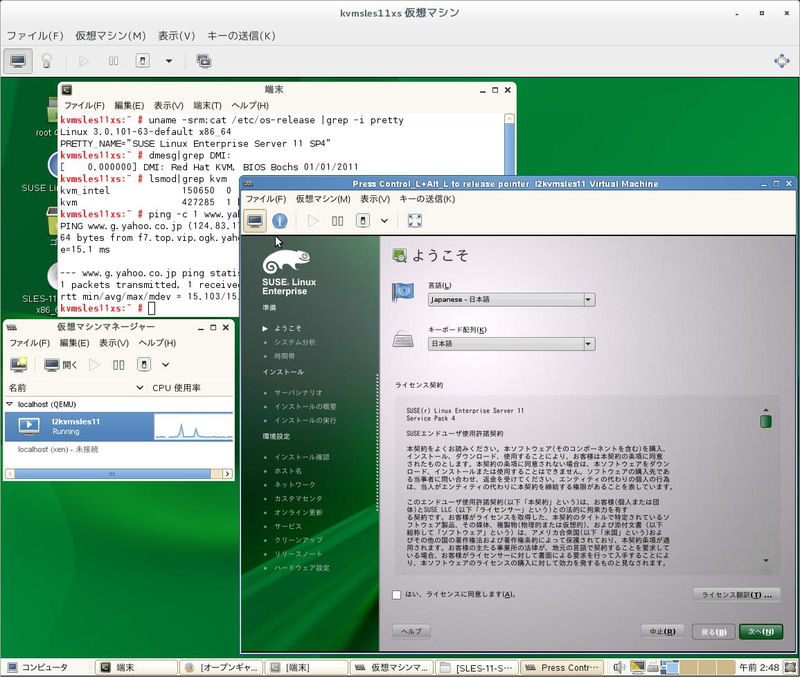Switch l2kvmsles11 console to fullscreen
Viewport: 800px width, 677px height.
pyautogui.click(x=415, y=221)
